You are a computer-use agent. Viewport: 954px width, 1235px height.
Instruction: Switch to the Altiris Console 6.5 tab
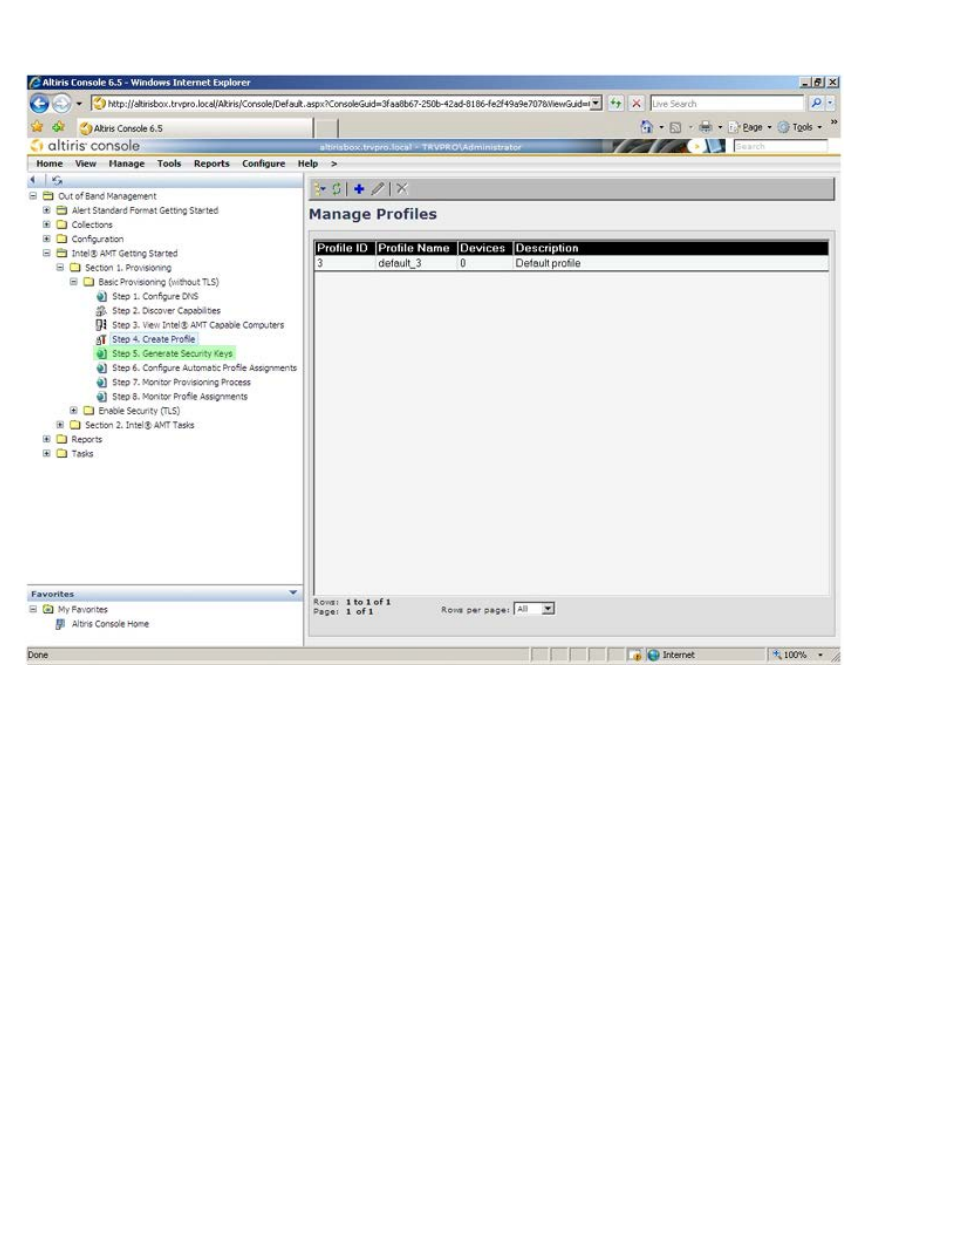click(194, 128)
